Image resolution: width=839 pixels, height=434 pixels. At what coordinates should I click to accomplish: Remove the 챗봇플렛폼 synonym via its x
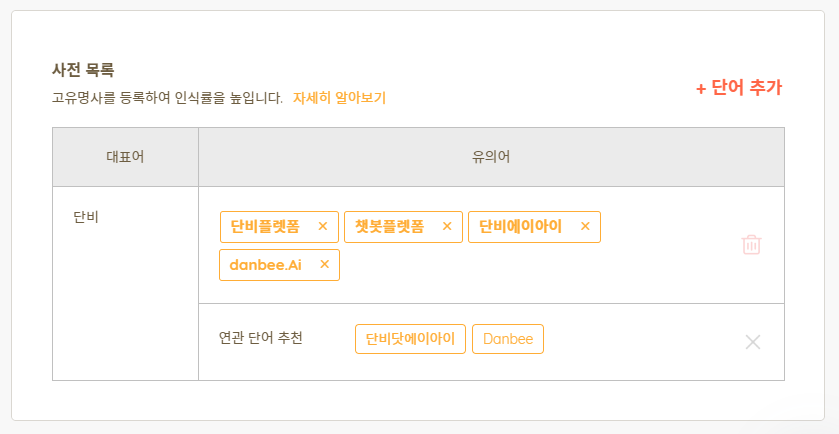click(x=447, y=226)
